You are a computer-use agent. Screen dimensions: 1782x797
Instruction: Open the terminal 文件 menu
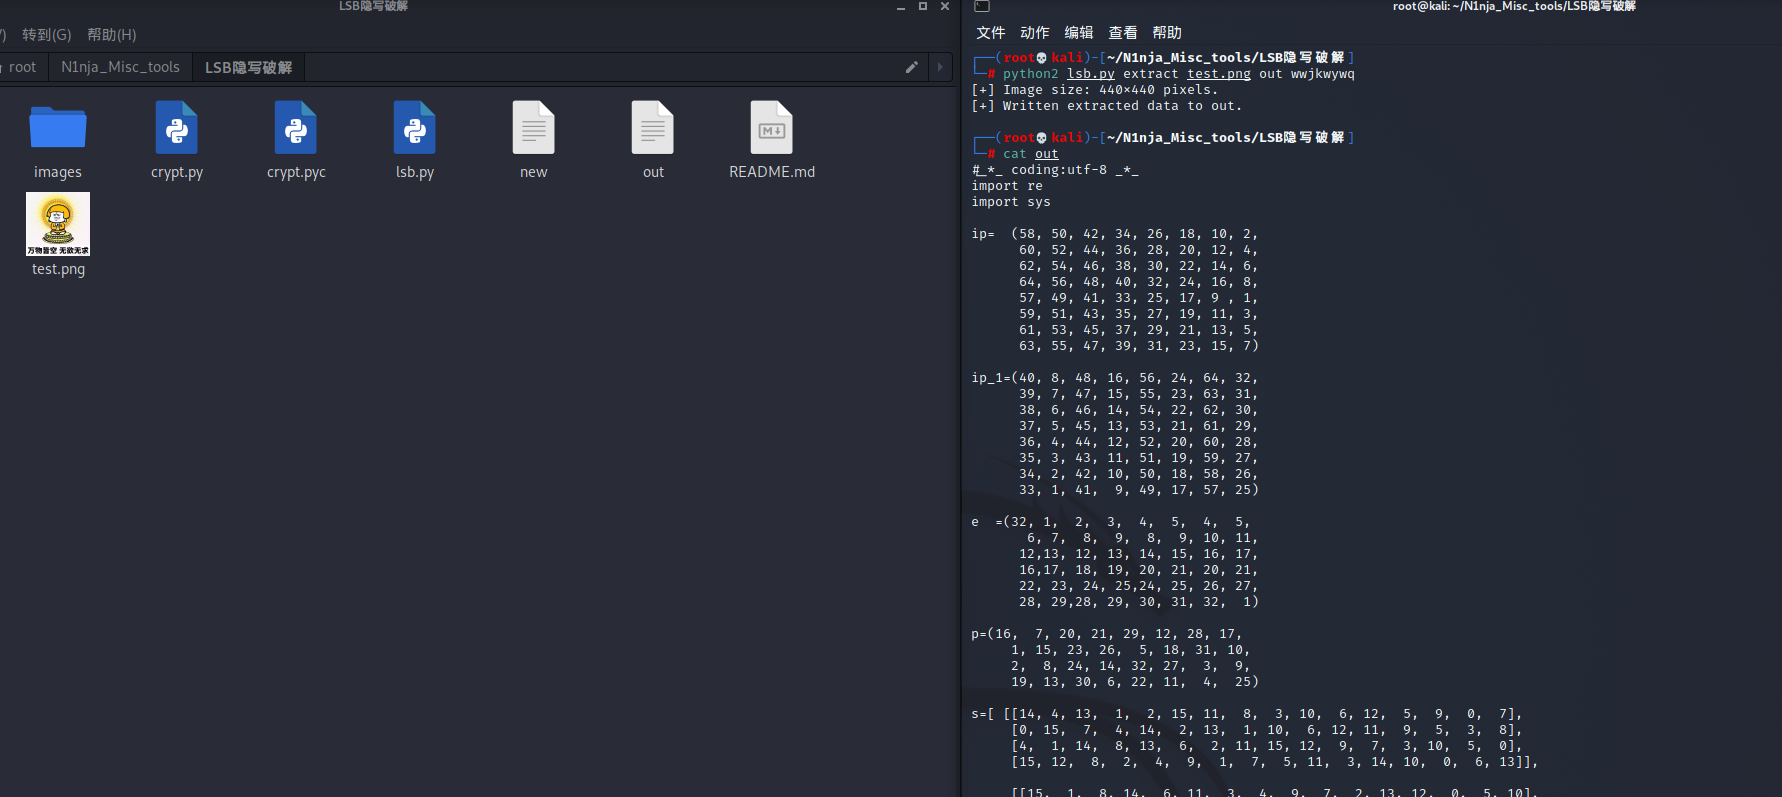click(991, 33)
